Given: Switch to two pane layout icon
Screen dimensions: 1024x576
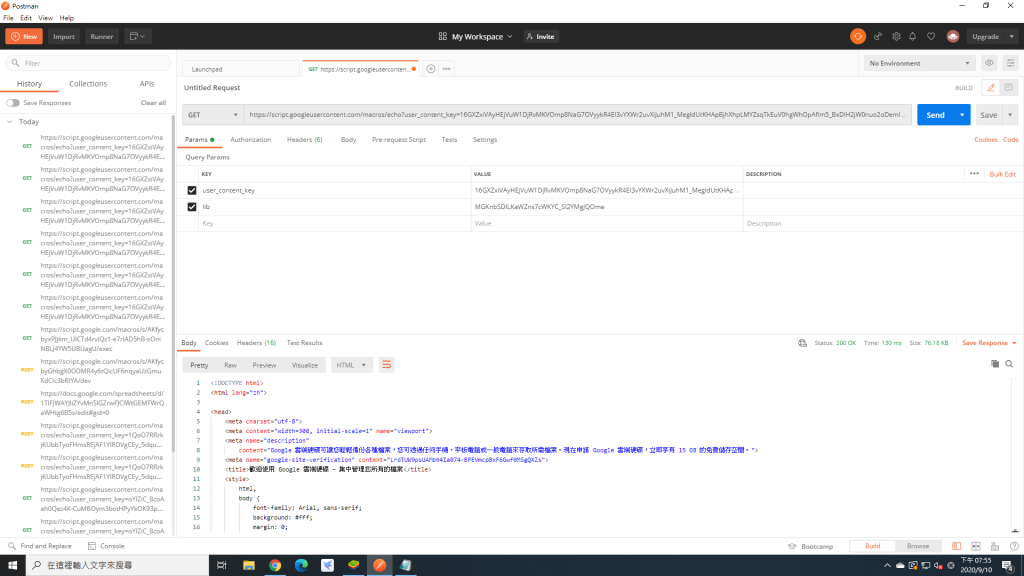Looking at the screenshot, I should point(976,546).
